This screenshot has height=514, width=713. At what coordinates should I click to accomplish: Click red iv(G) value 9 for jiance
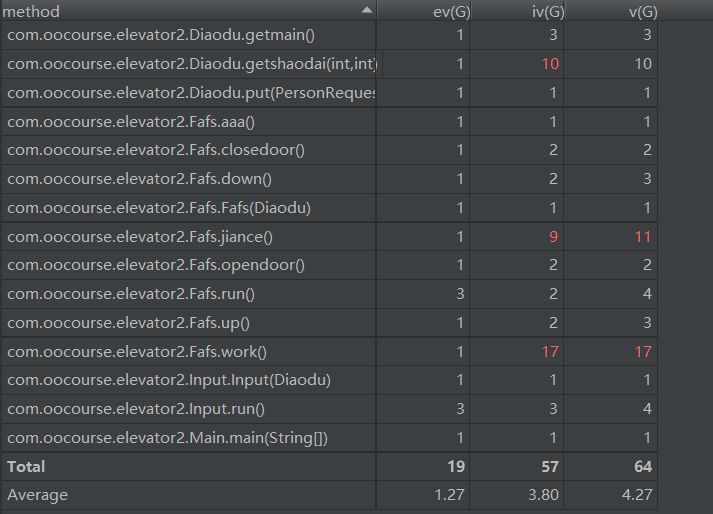(x=553, y=237)
